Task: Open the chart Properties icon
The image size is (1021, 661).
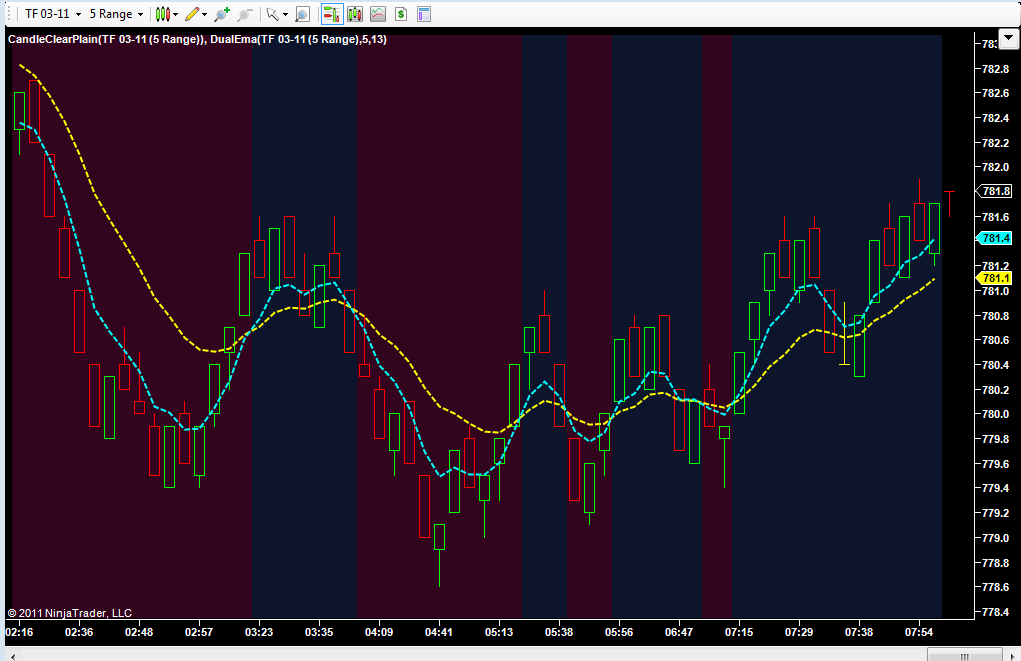Action: pyautogui.click(x=424, y=14)
